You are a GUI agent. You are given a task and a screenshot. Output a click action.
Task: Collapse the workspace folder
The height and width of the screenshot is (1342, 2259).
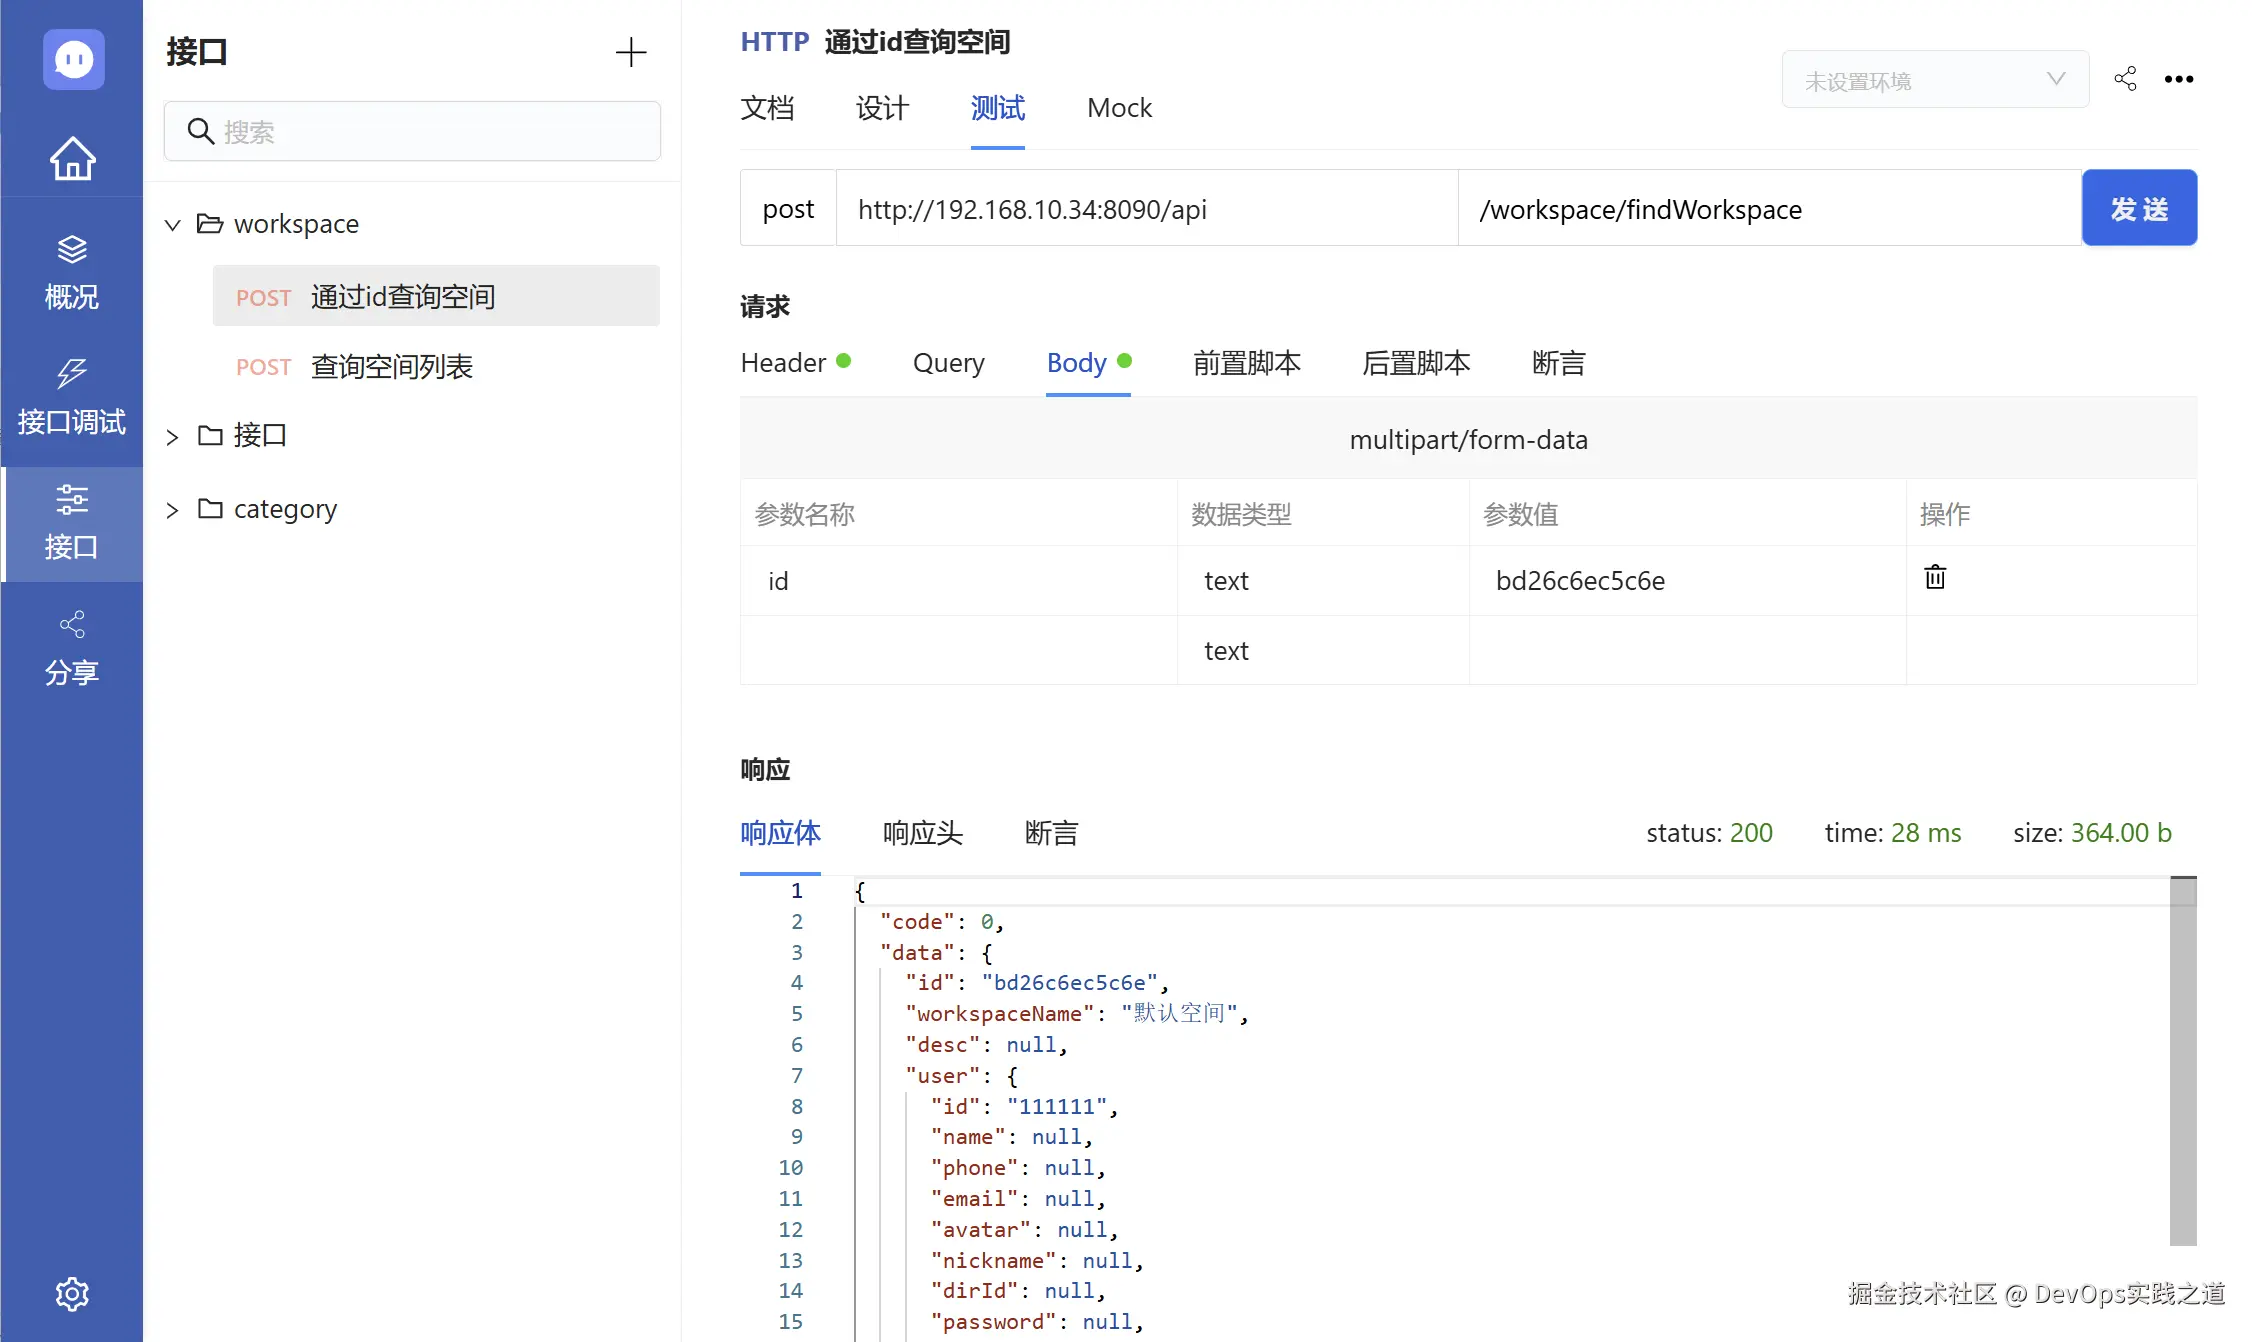point(173,225)
